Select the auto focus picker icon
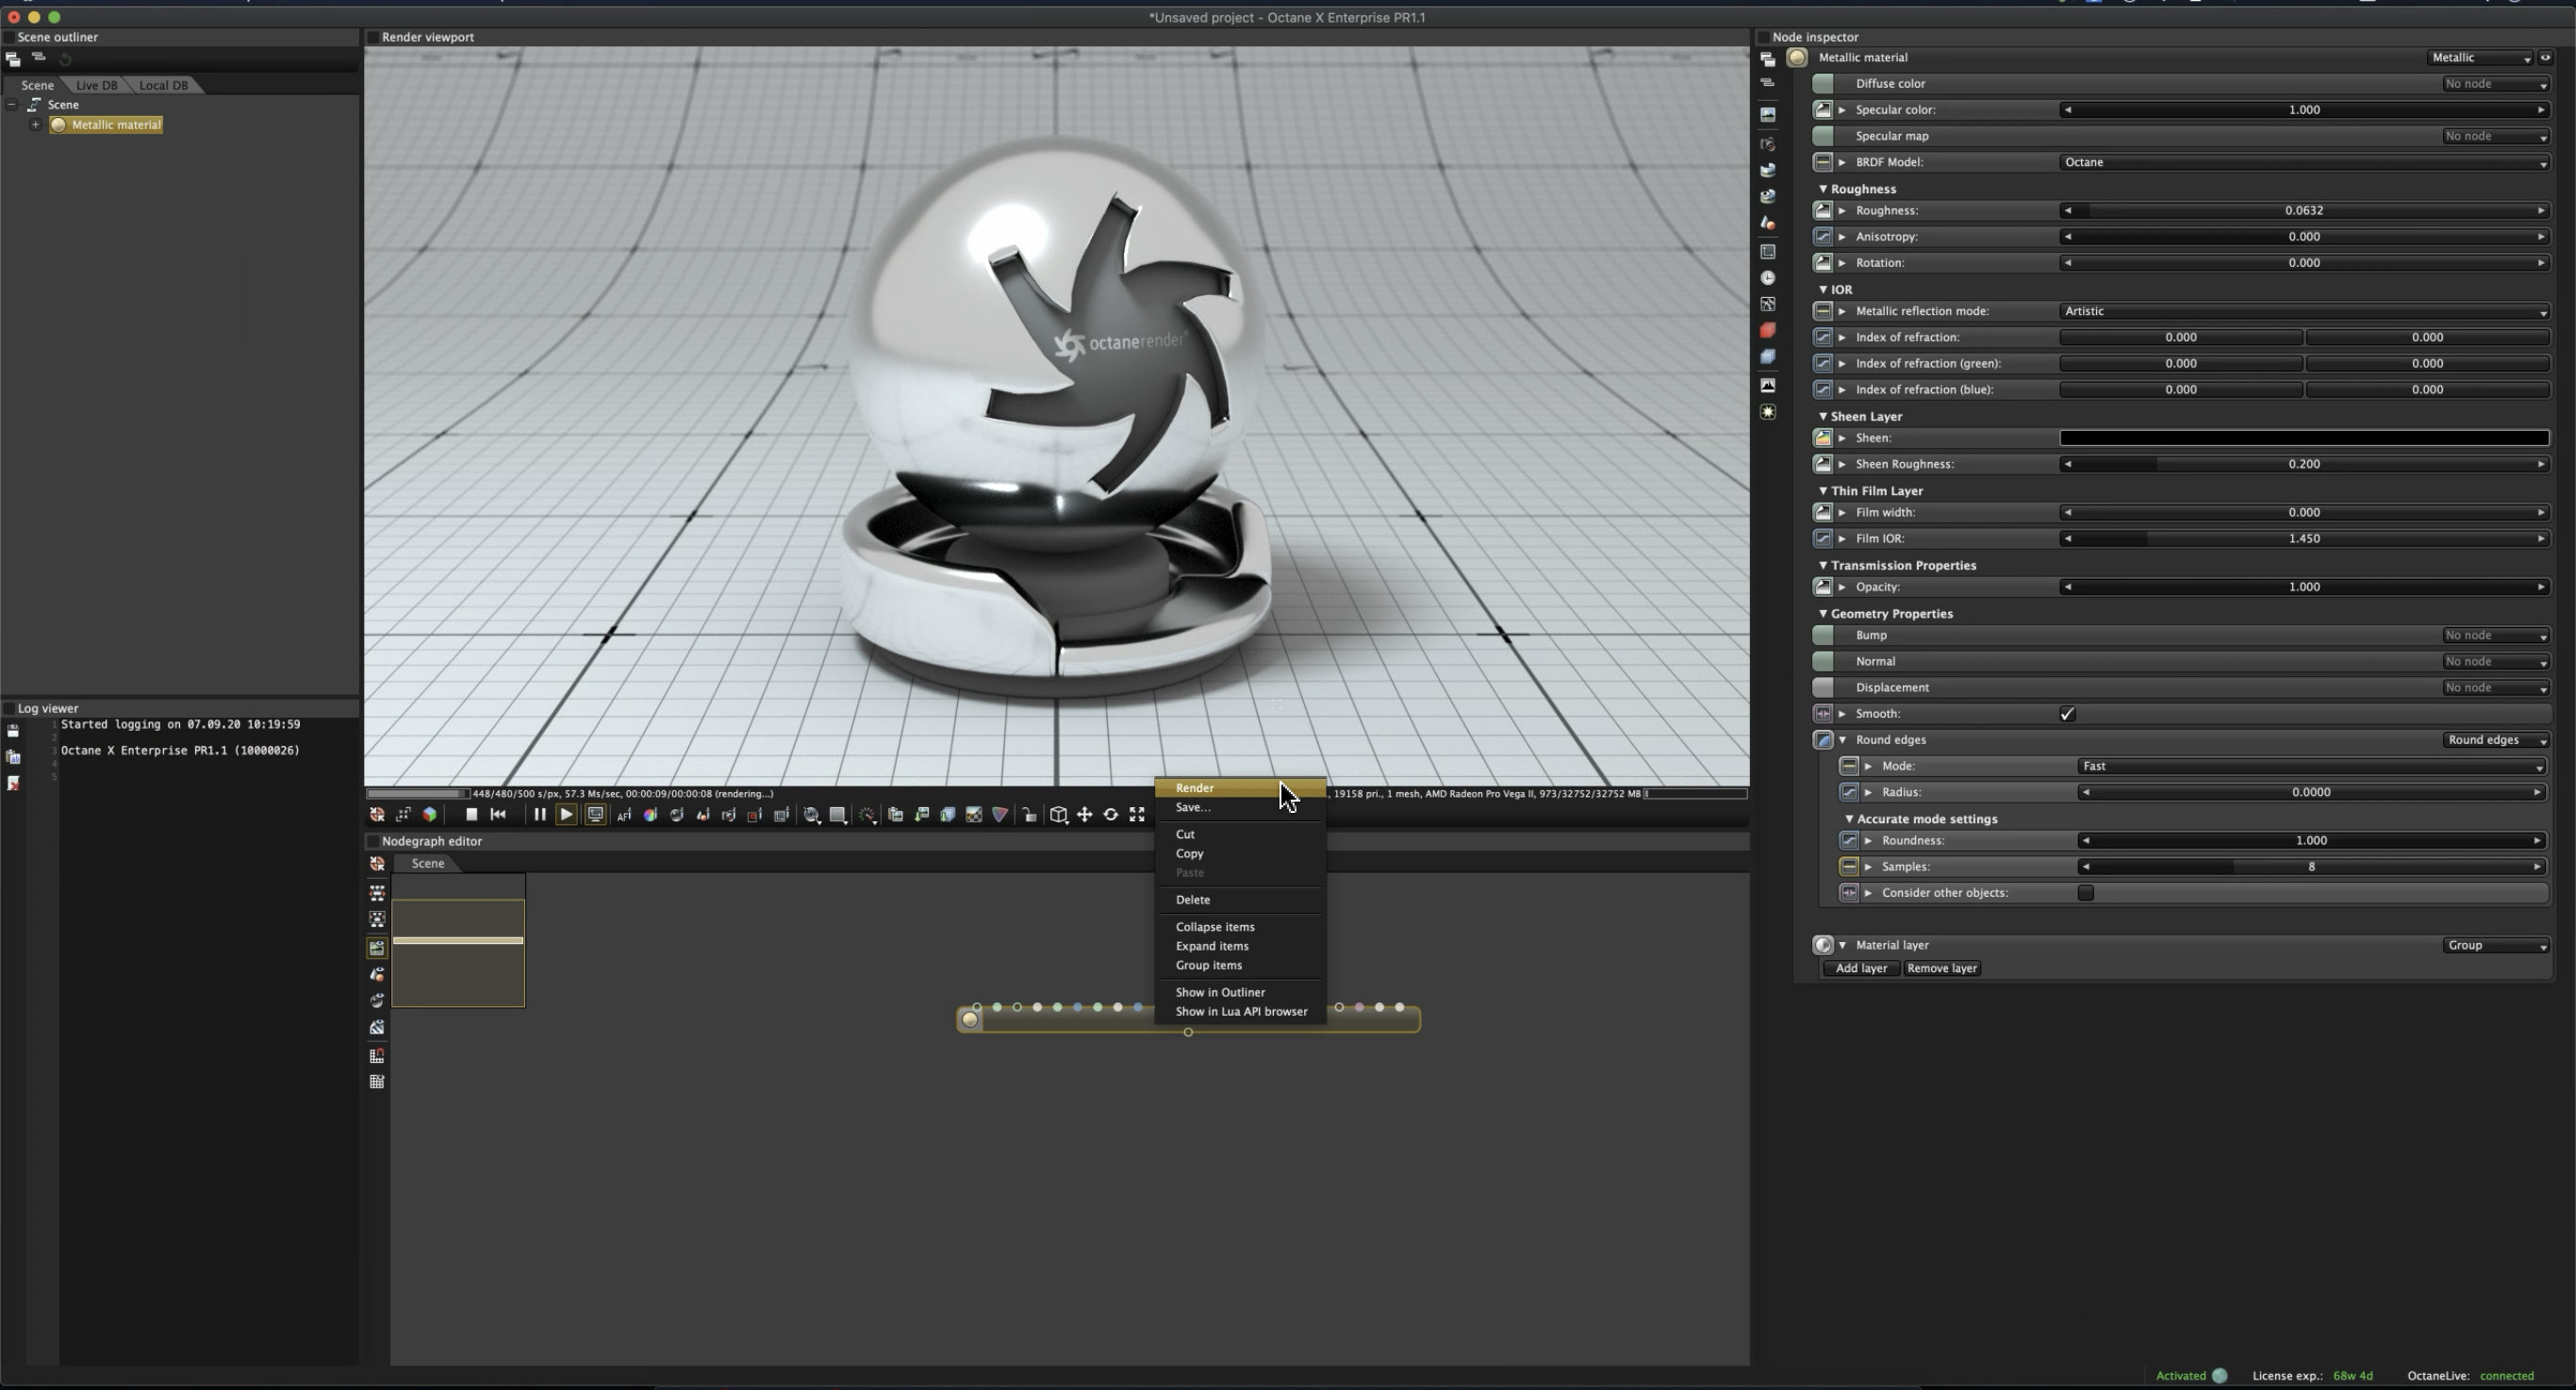This screenshot has width=2576, height=1390. click(624, 815)
